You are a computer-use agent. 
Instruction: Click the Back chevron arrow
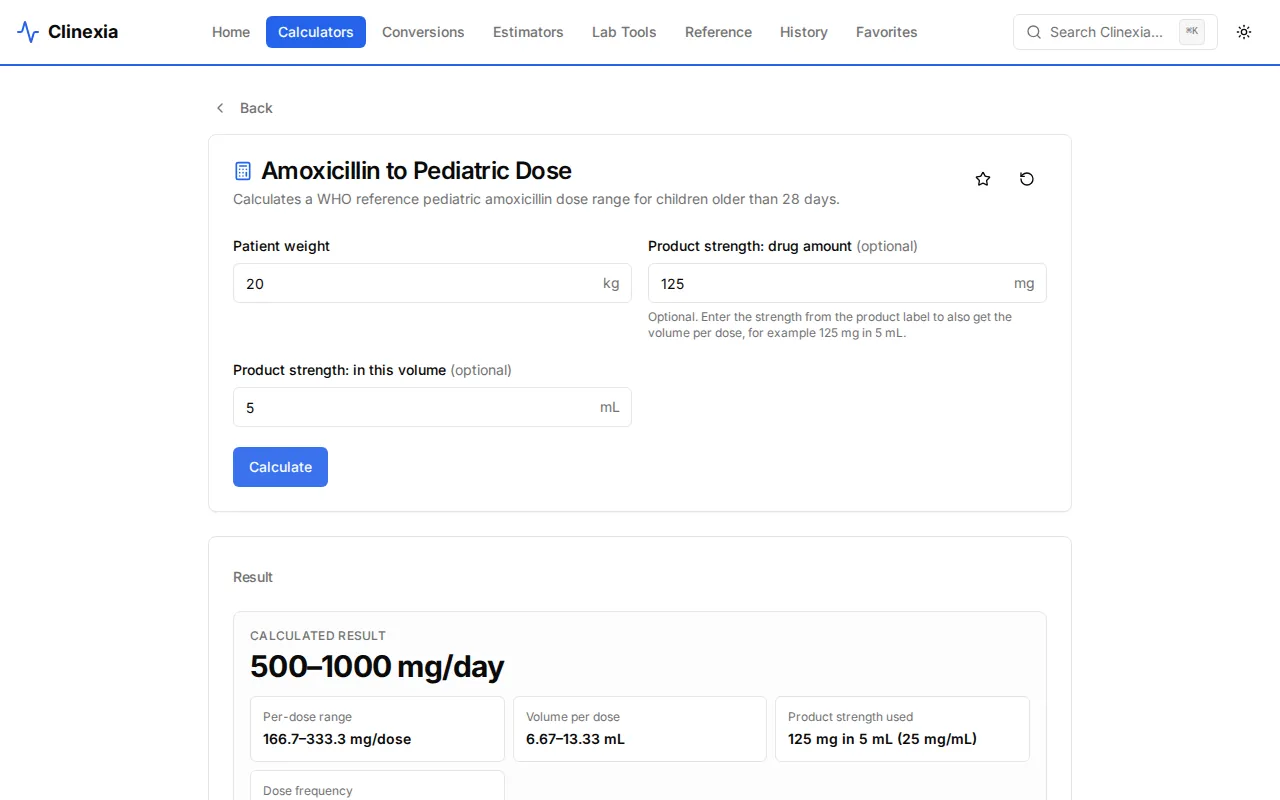220,108
